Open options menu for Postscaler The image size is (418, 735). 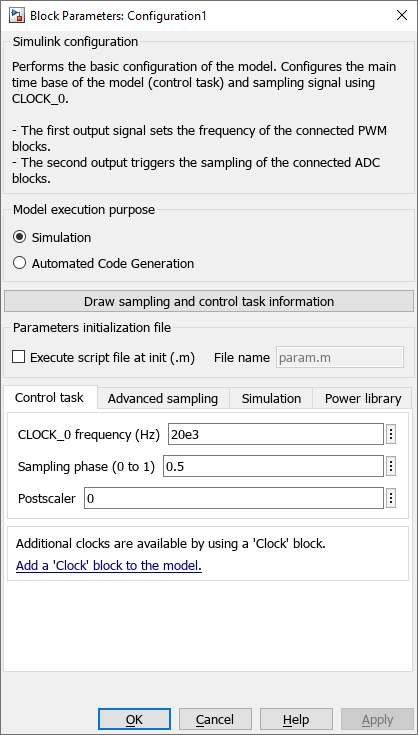tap(391, 498)
